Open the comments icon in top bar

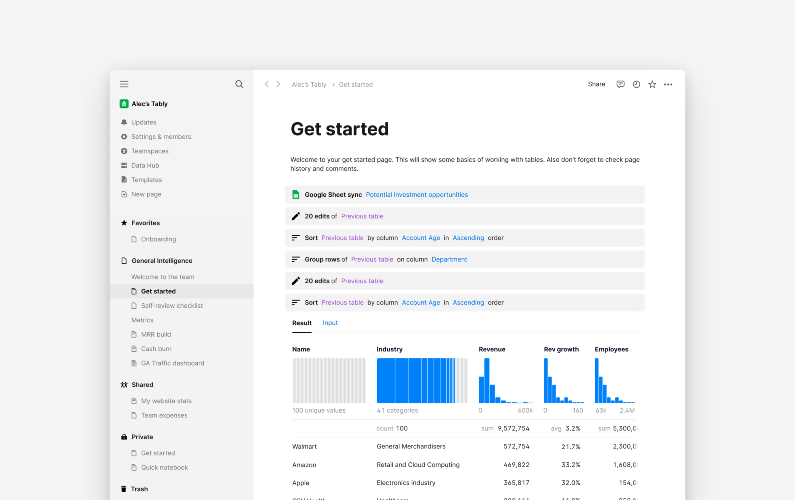[620, 84]
